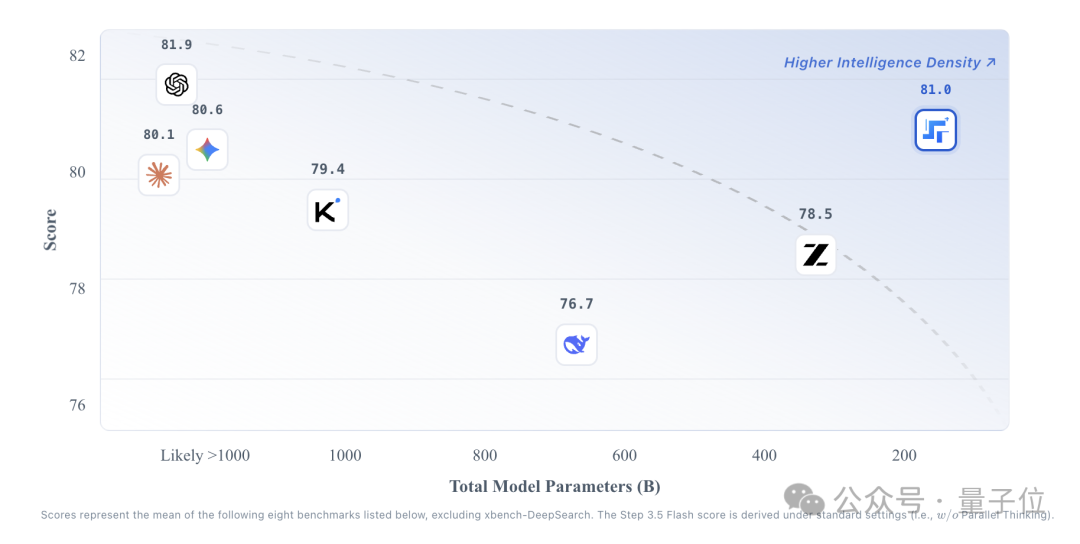1080x544 pixels.
Task: Click the 81.9 score label
Action: [176, 45]
